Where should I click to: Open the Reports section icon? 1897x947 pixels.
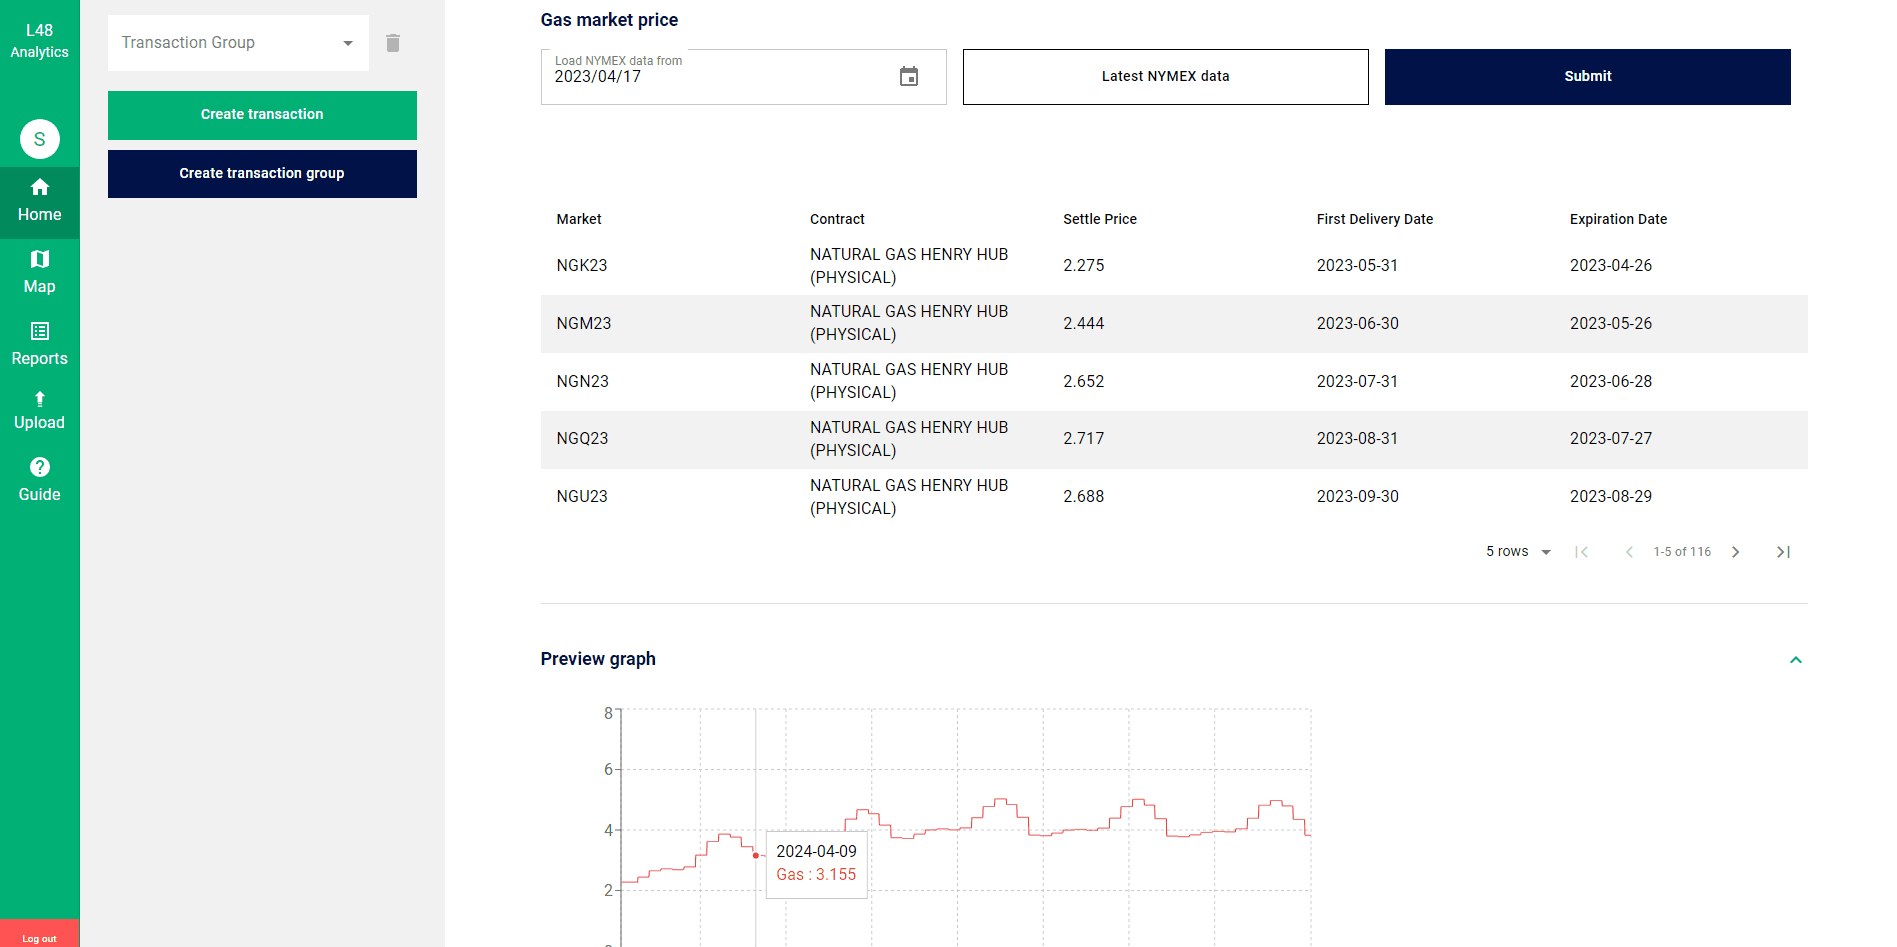point(39,332)
